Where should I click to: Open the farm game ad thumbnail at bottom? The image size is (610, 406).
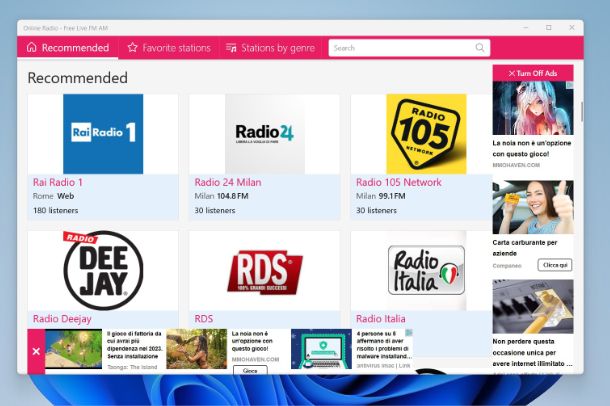tap(74, 349)
